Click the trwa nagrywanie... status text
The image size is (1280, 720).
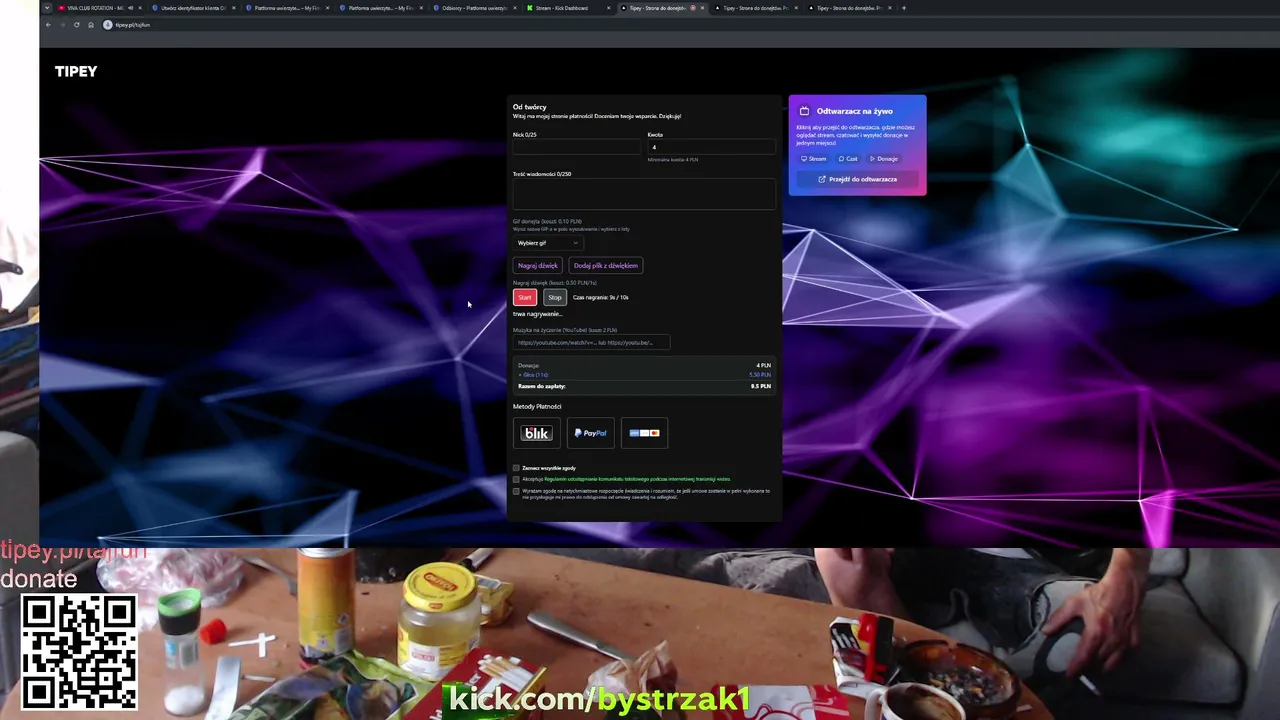click(538, 314)
